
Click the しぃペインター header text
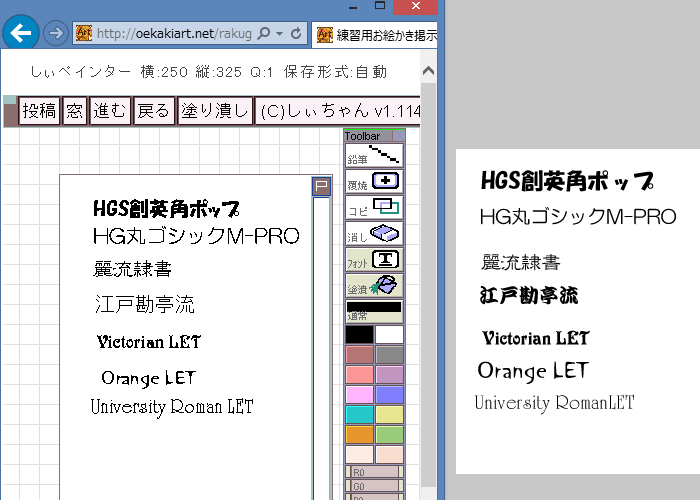pos(80,71)
